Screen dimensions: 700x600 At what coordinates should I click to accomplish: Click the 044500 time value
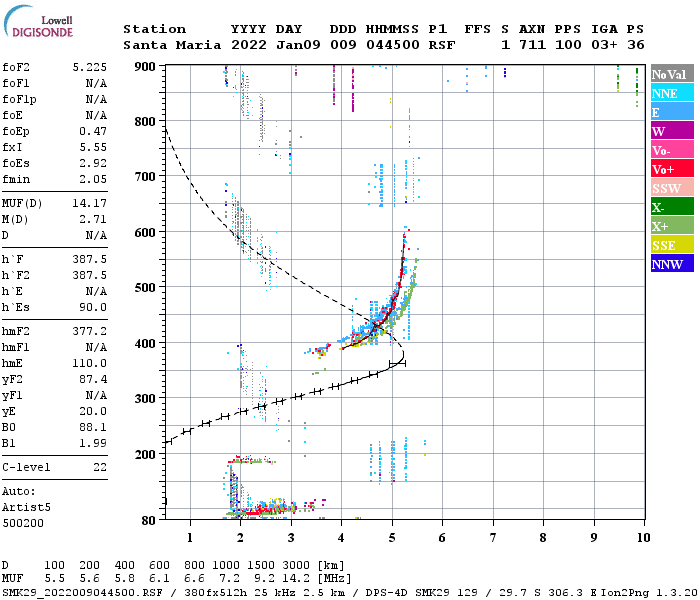(393, 45)
